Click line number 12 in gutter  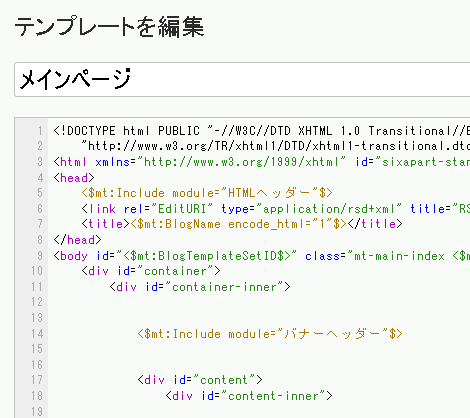[x=37, y=302]
